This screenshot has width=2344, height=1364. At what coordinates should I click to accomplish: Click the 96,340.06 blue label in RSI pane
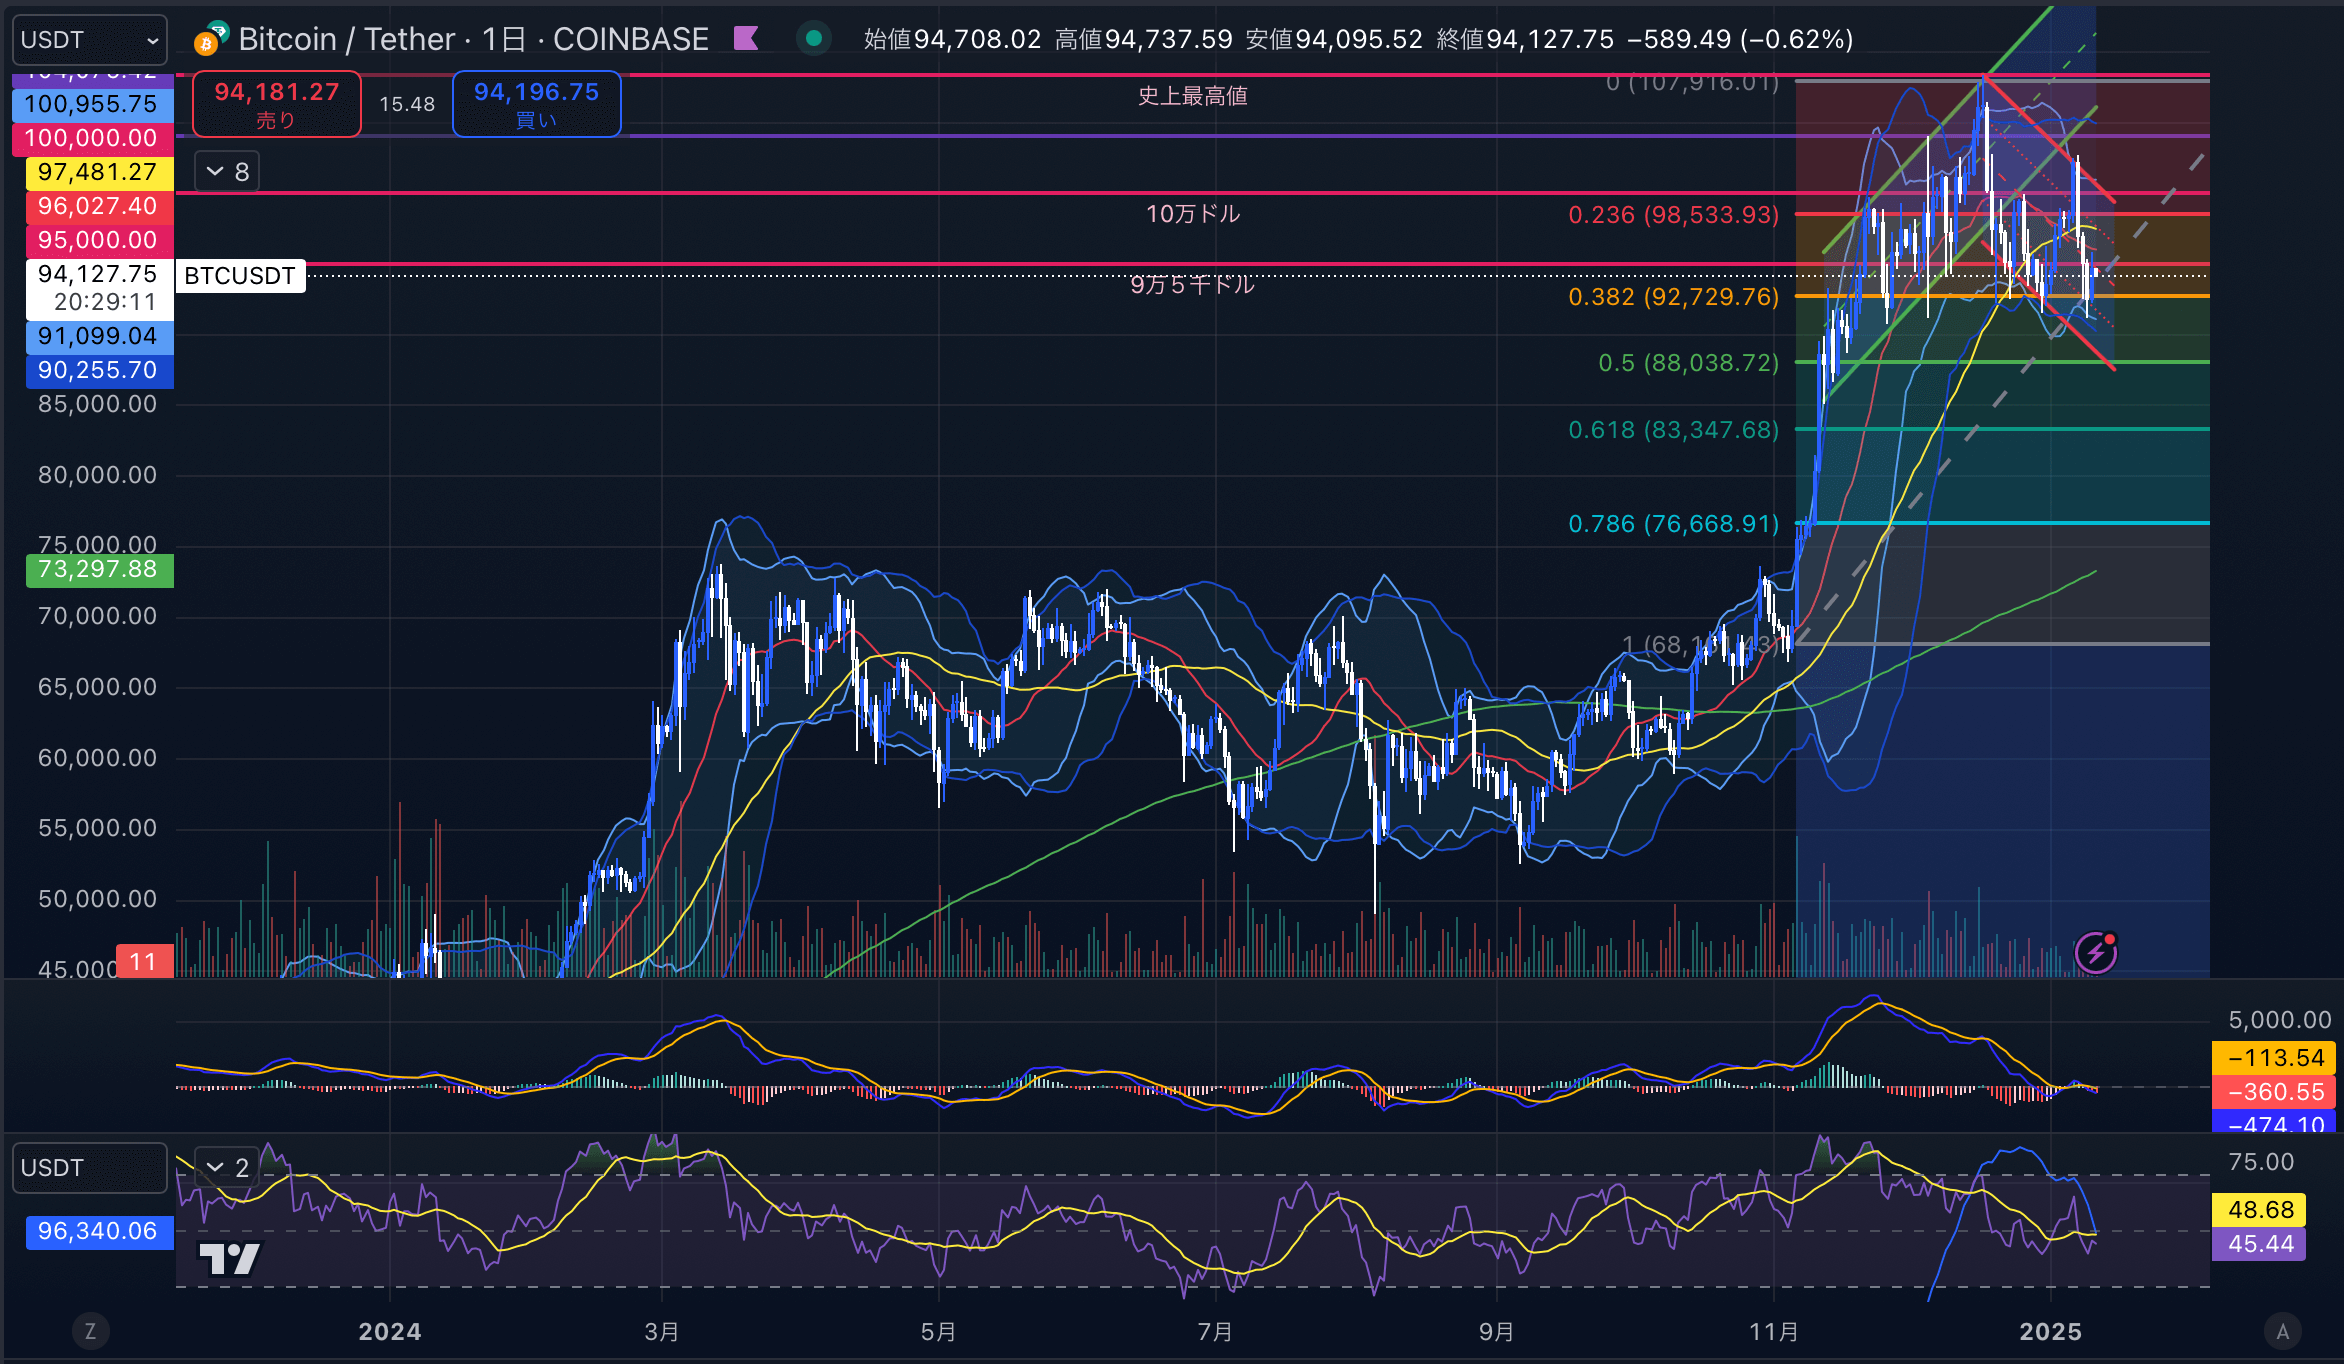click(98, 1231)
